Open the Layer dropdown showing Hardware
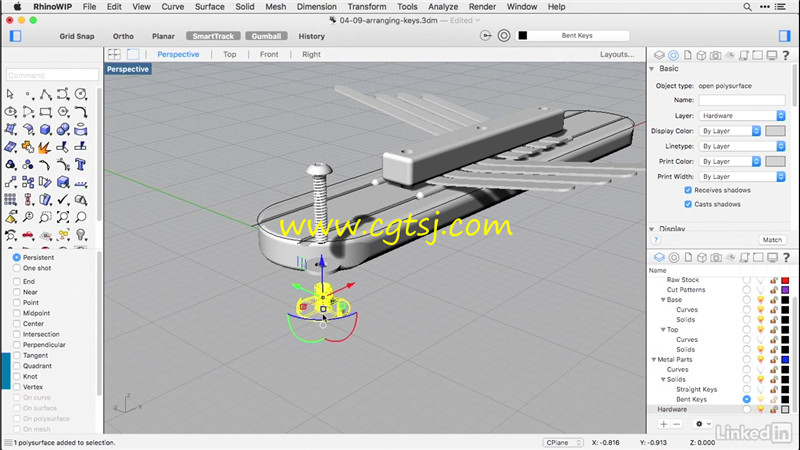This screenshot has height=450, width=800. pos(742,116)
